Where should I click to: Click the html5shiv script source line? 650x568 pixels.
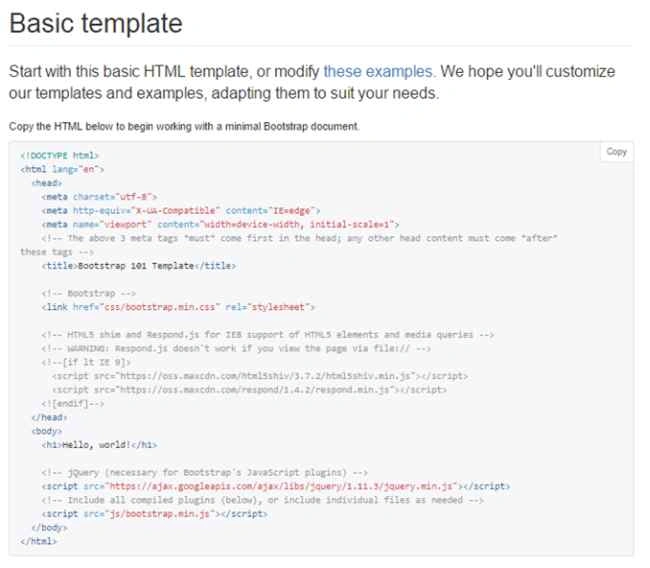pos(260,376)
